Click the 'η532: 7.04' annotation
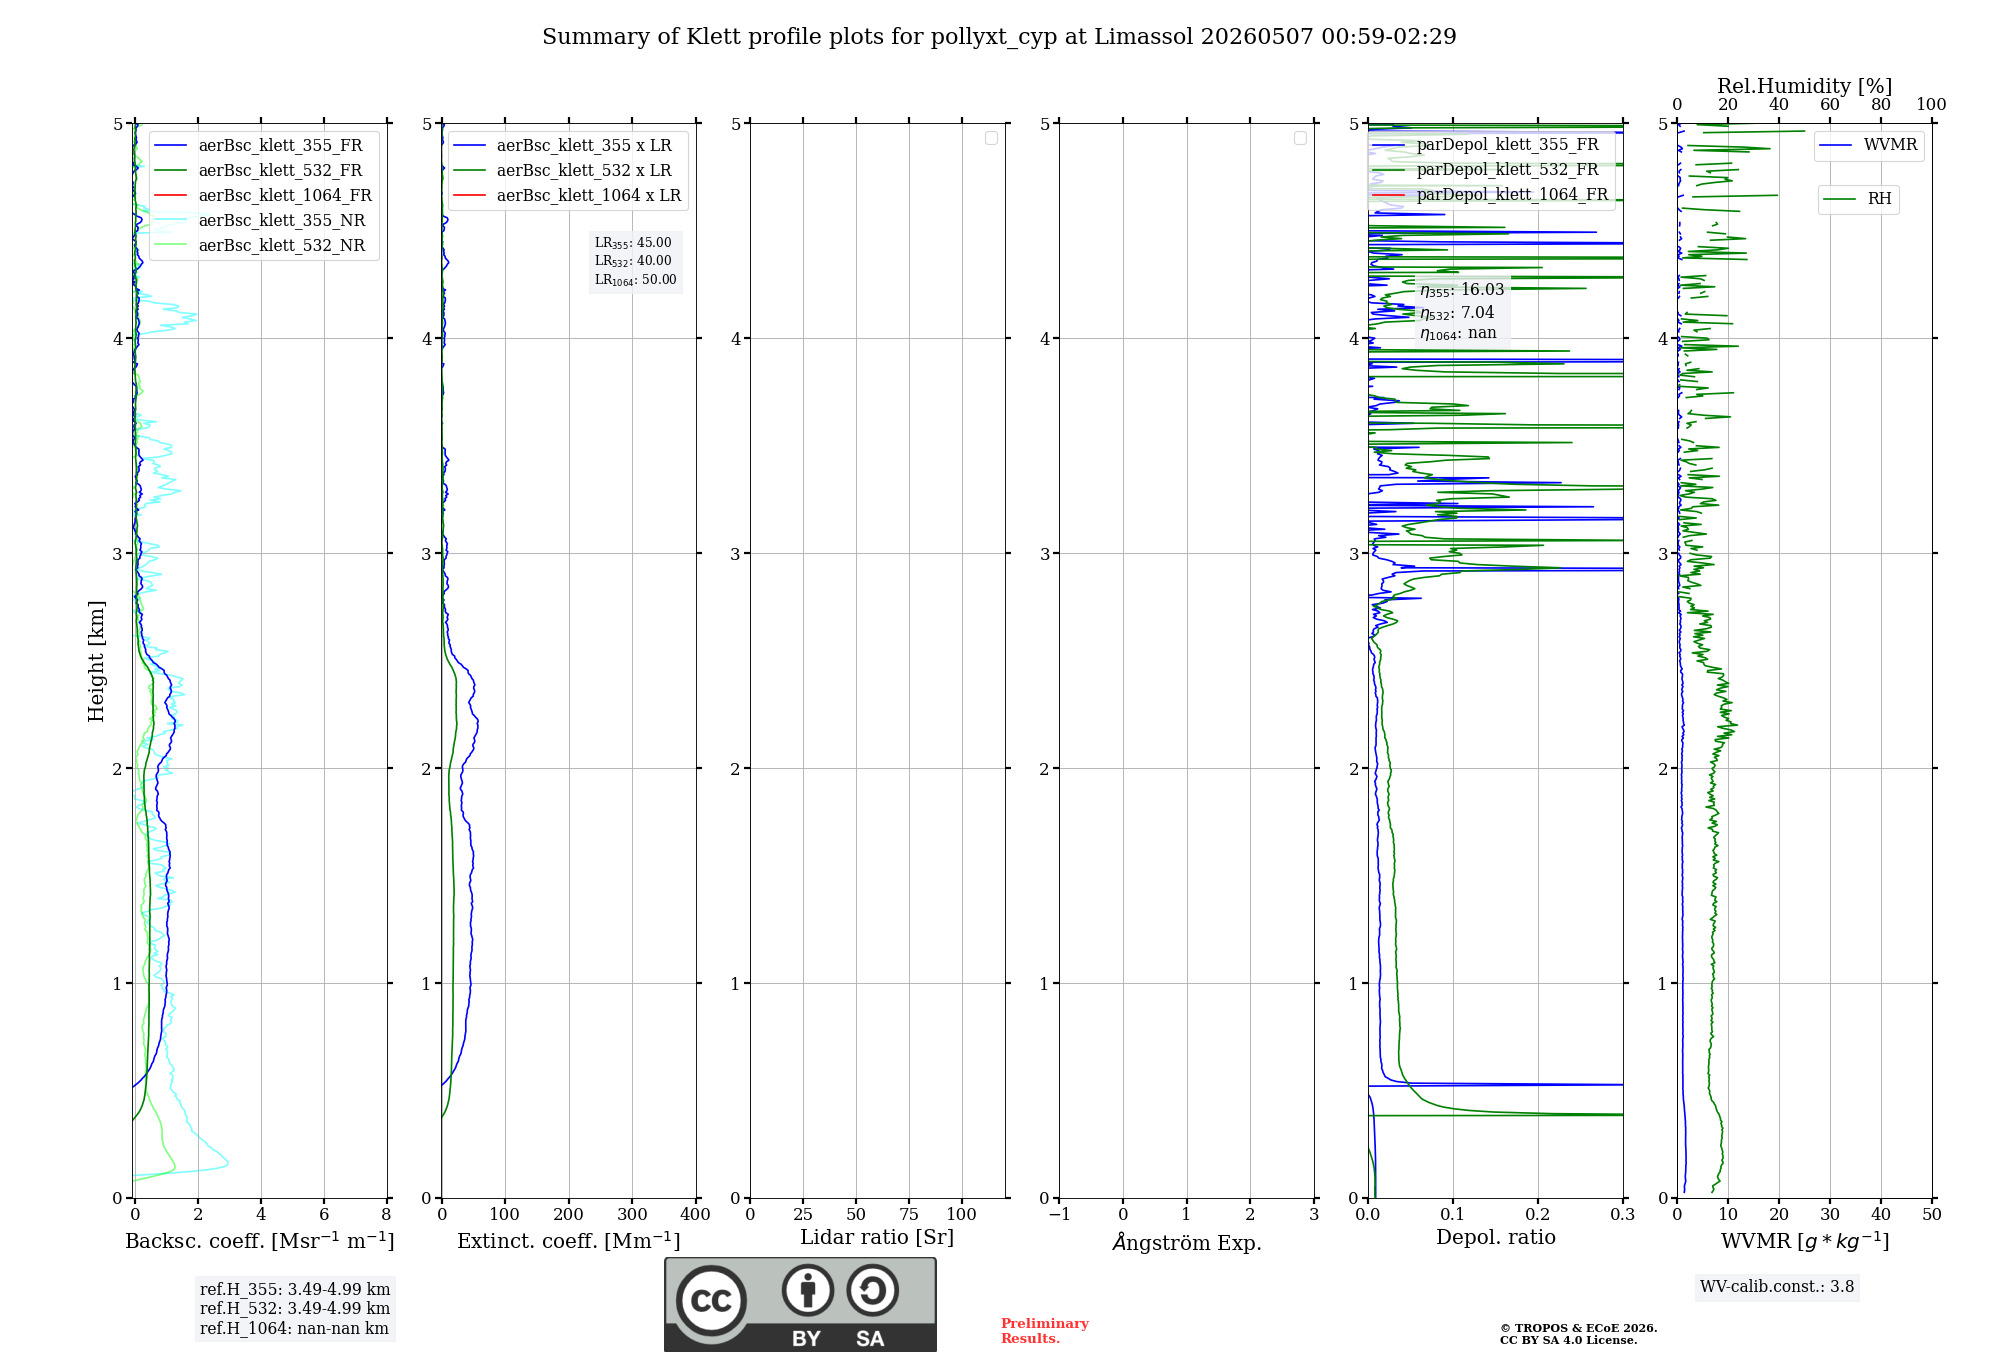The width and height of the screenshot is (2000, 1360). [x=1457, y=313]
